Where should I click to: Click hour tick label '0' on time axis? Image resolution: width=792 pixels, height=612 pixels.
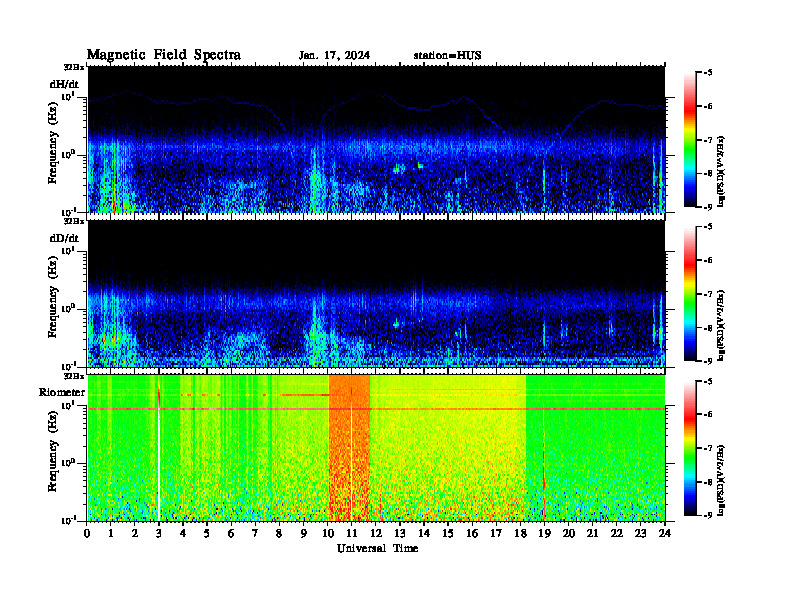pos(88,533)
